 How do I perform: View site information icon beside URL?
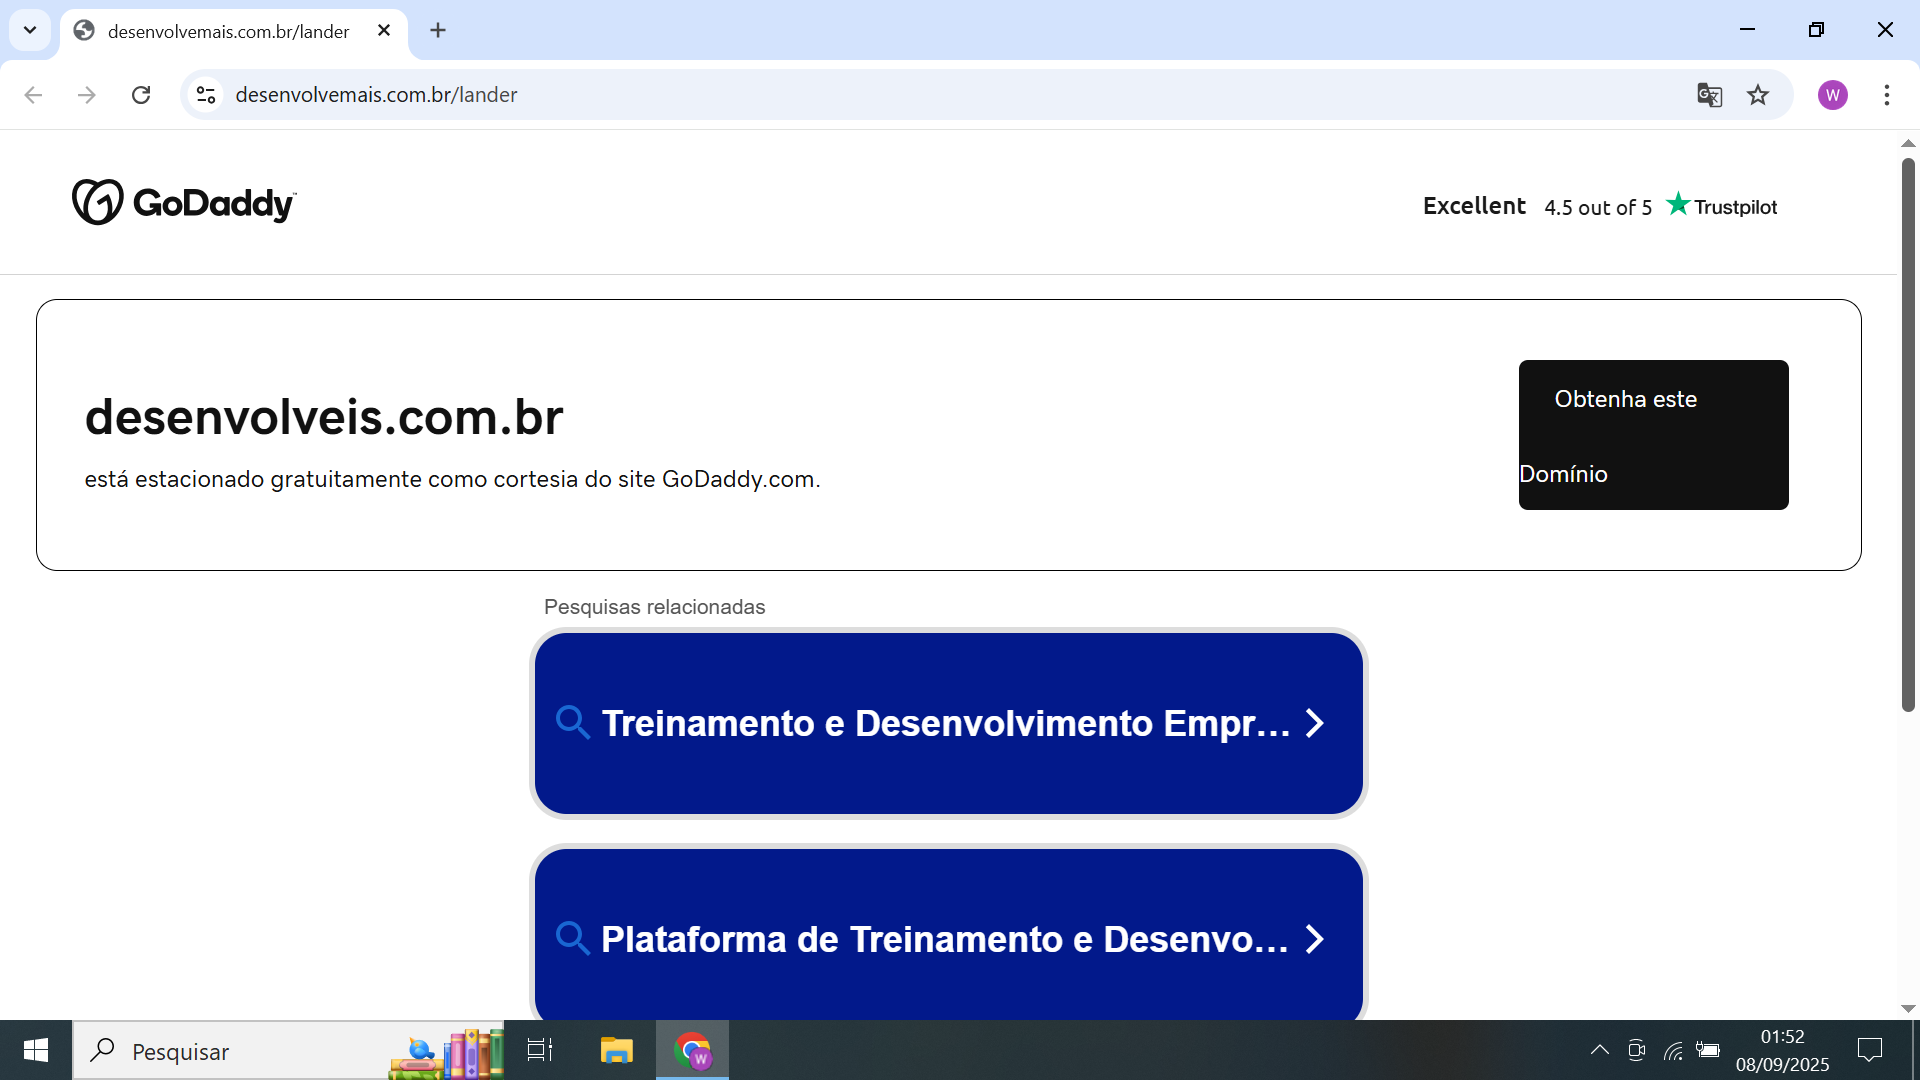(206, 95)
